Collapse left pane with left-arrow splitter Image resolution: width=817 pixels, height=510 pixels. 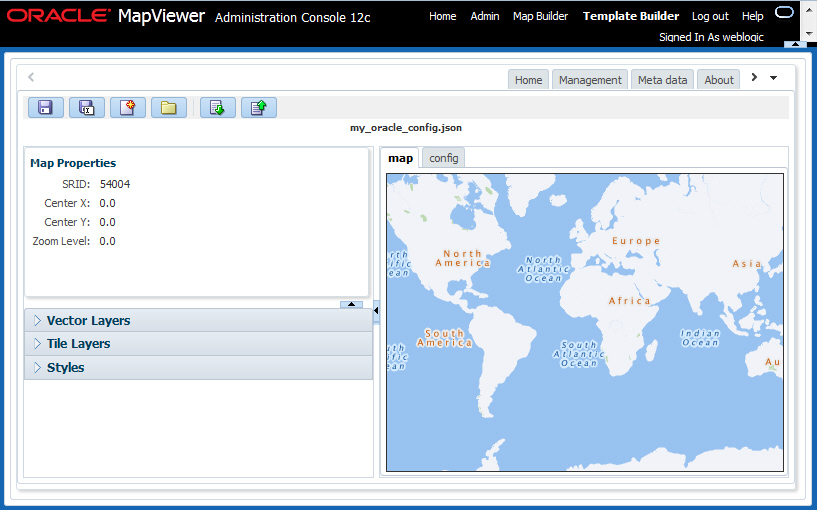(376, 311)
